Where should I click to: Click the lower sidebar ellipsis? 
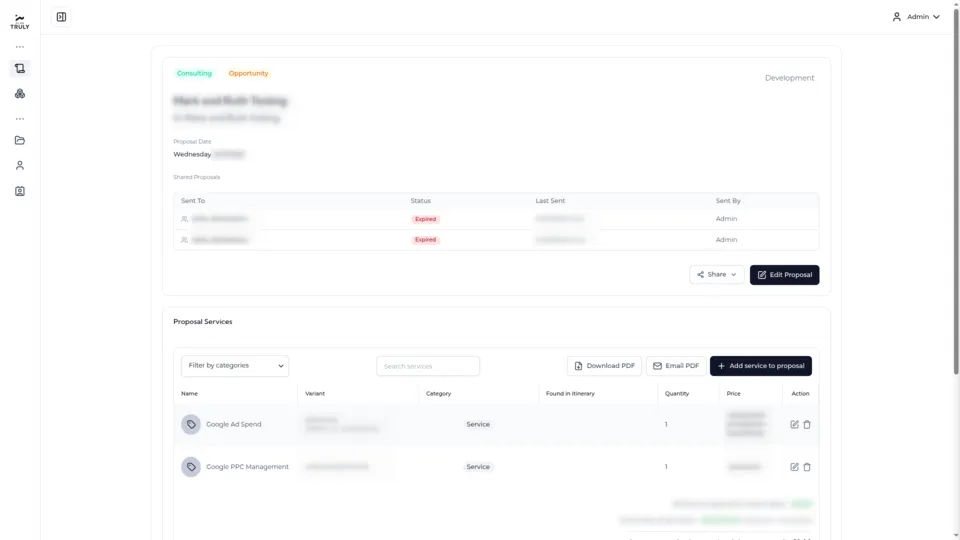click(x=20, y=119)
